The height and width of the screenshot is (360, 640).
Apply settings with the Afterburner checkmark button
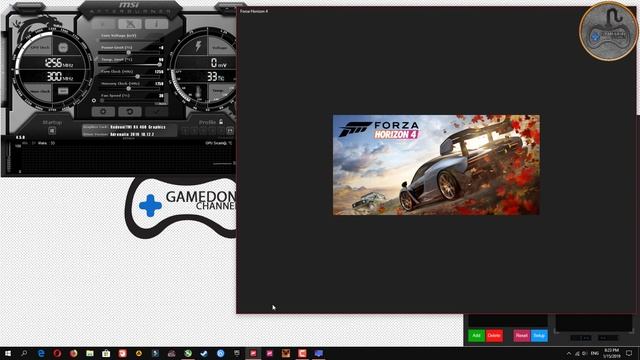(x=157, y=111)
